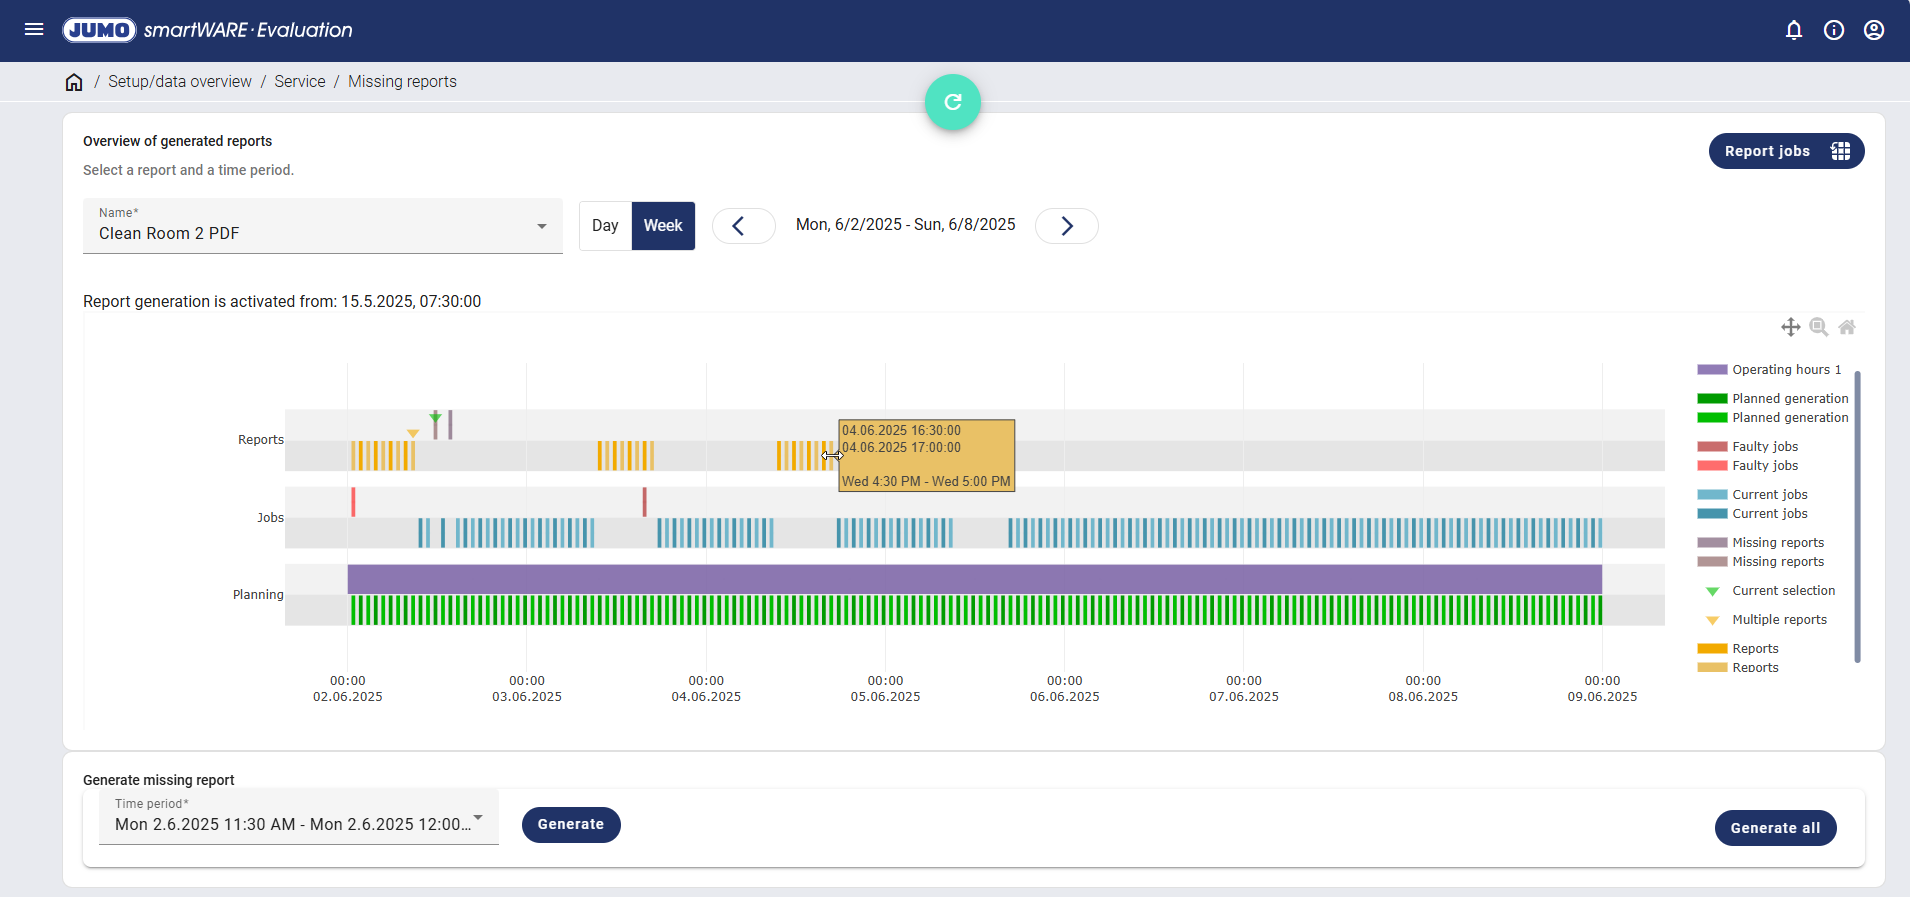Go to the next week
The height and width of the screenshot is (897, 1910).
tap(1066, 226)
